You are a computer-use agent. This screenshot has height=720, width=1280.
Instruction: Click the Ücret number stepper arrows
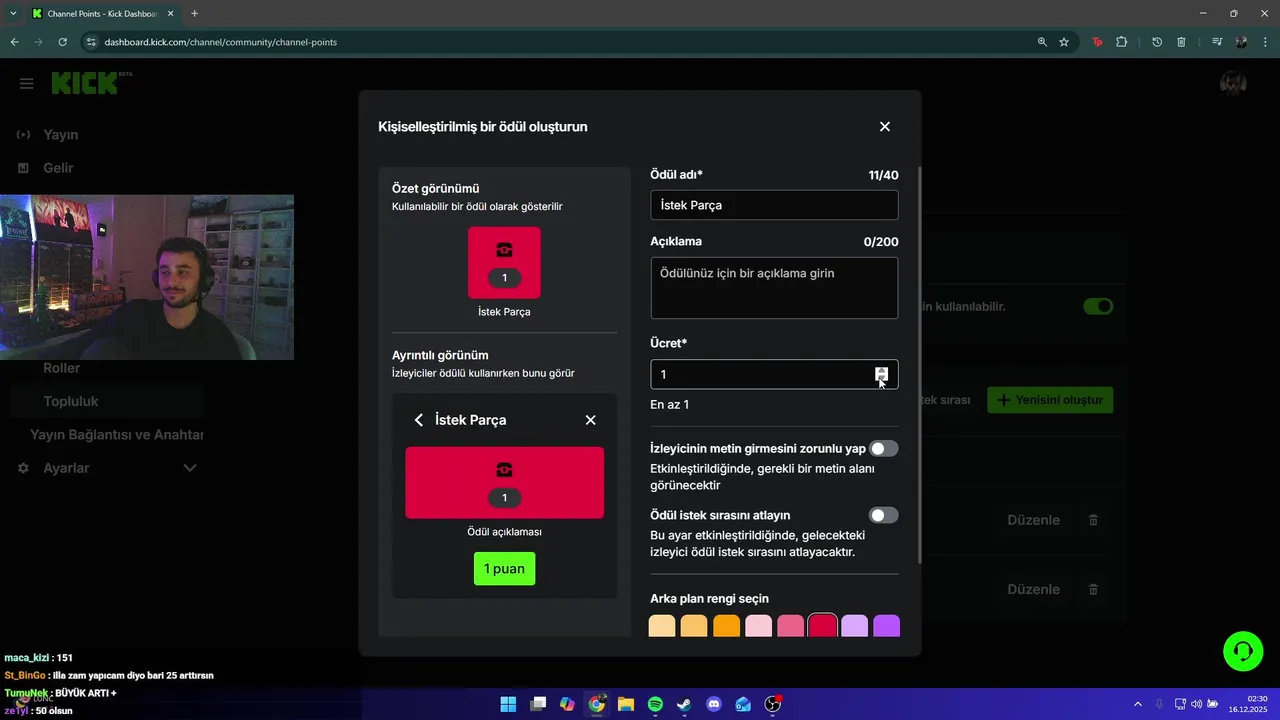point(881,374)
